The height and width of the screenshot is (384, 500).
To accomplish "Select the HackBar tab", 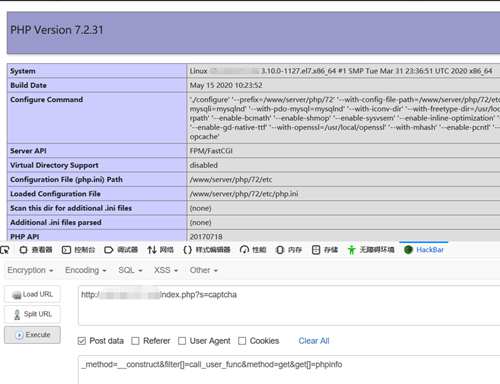I will [x=424, y=250].
